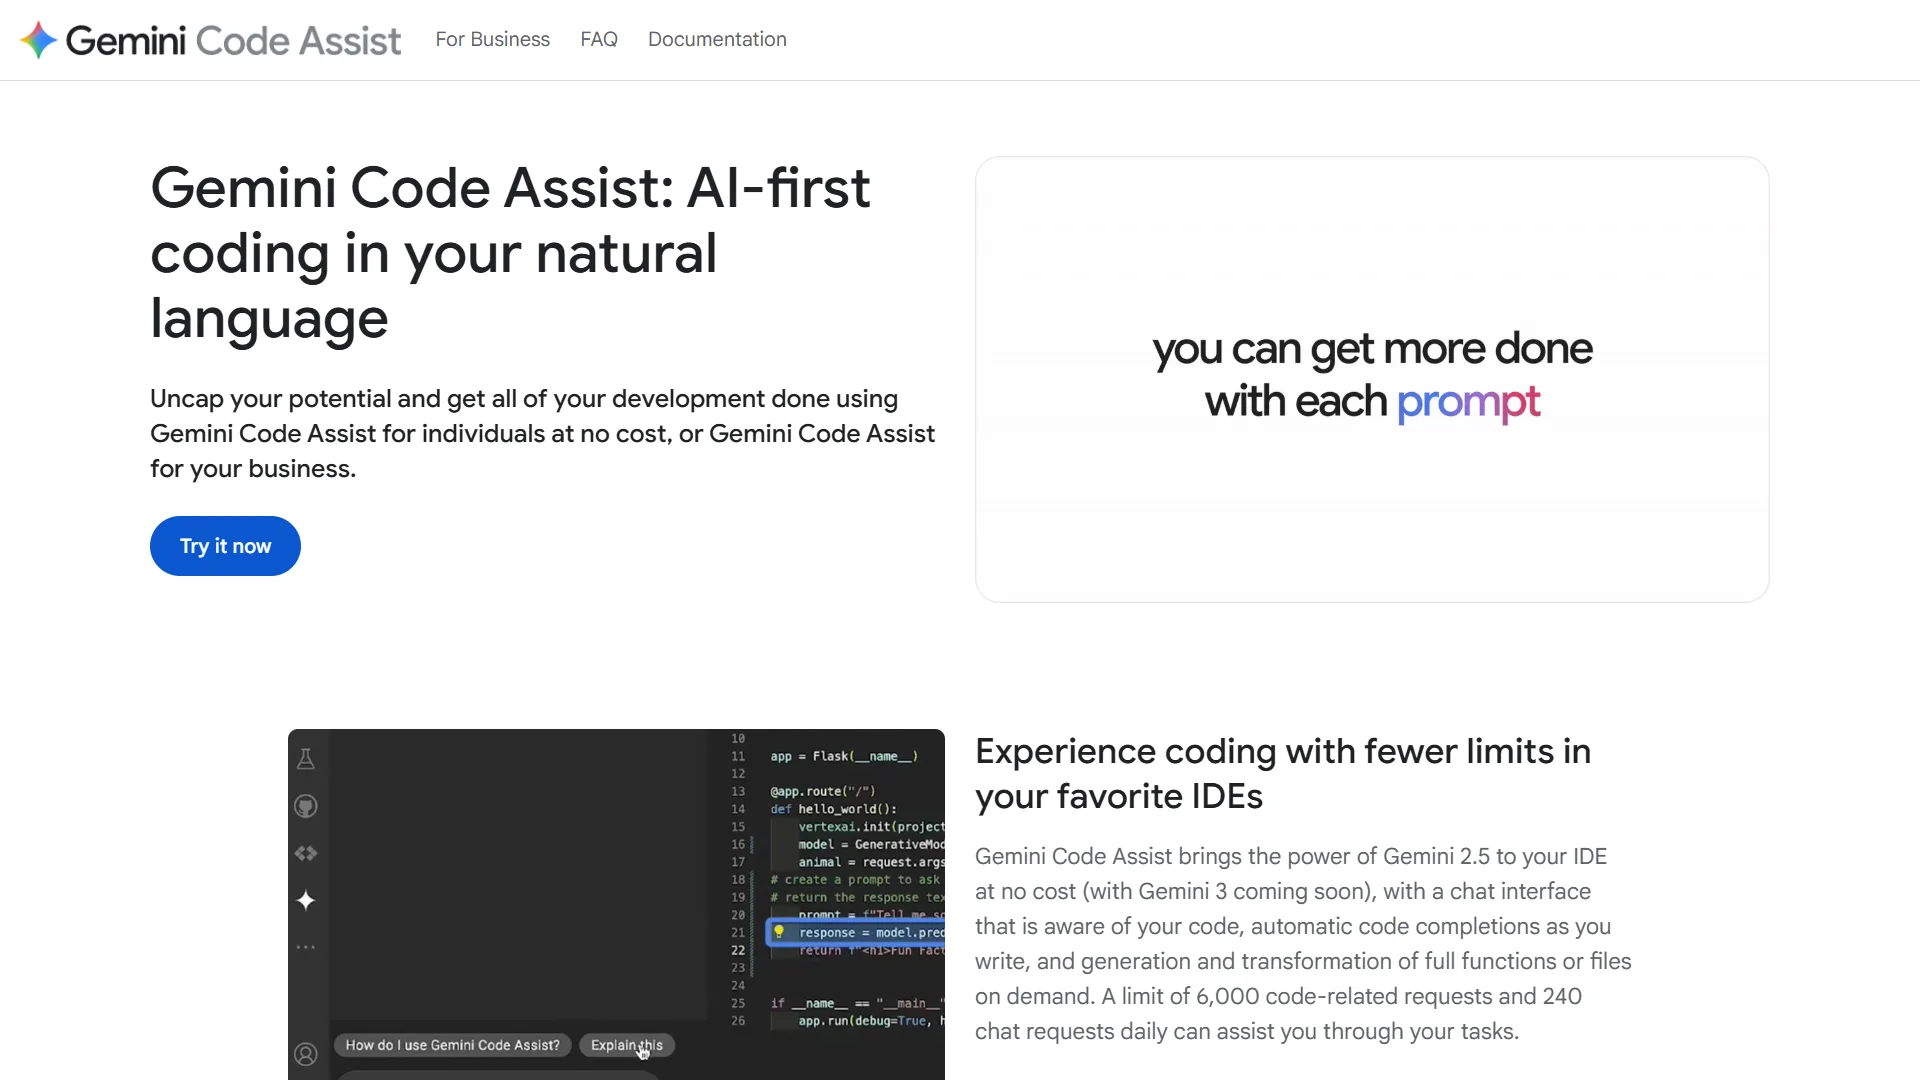Click the 'Explain this' suggestion chip
The image size is (1920, 1080).
[627, 1045]
